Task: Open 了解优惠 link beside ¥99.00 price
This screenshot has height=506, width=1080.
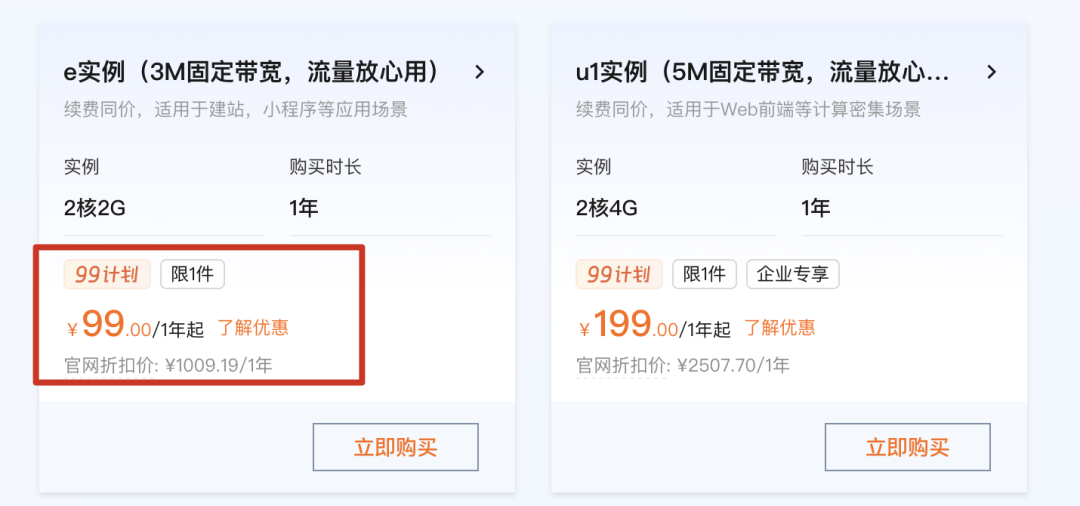Action: 253,328
